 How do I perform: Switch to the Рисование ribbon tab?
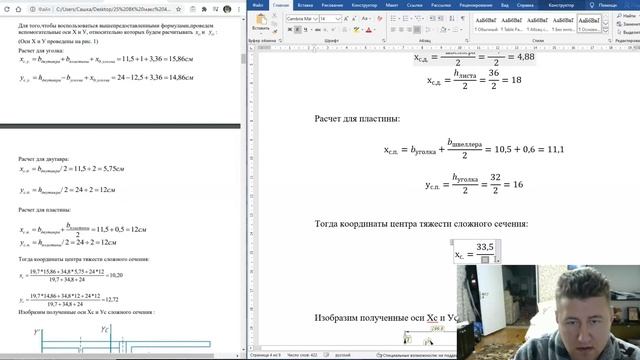tap(332, 5)
